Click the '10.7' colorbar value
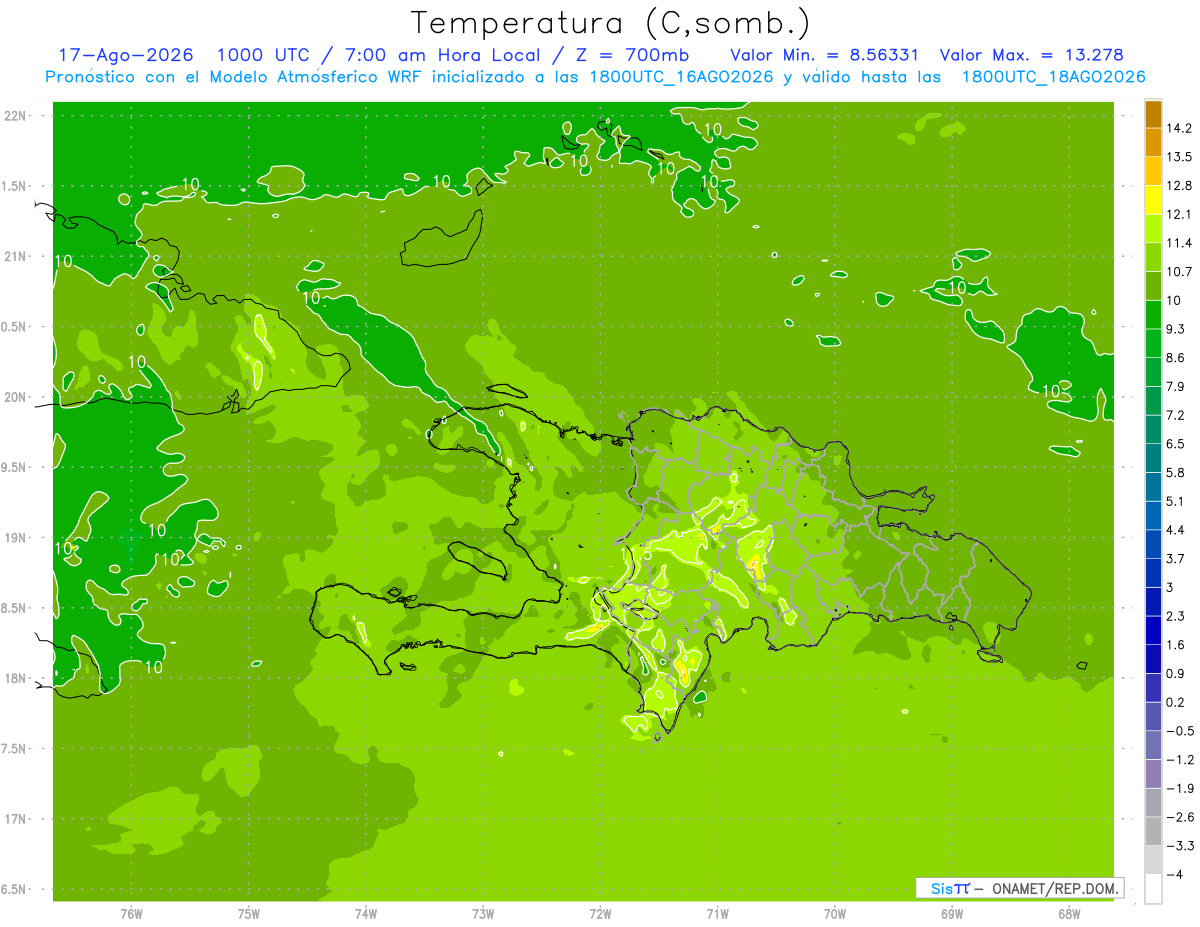 tap(1179, 272)
